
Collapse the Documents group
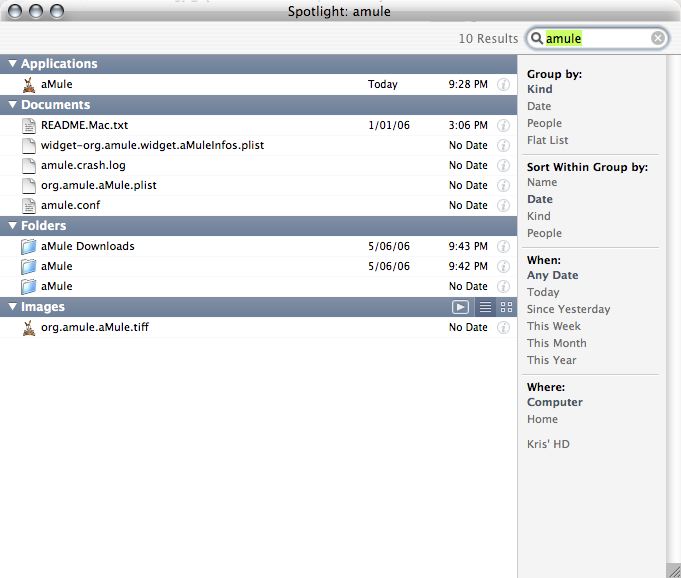pyautogui.click(x=13, y=105)
